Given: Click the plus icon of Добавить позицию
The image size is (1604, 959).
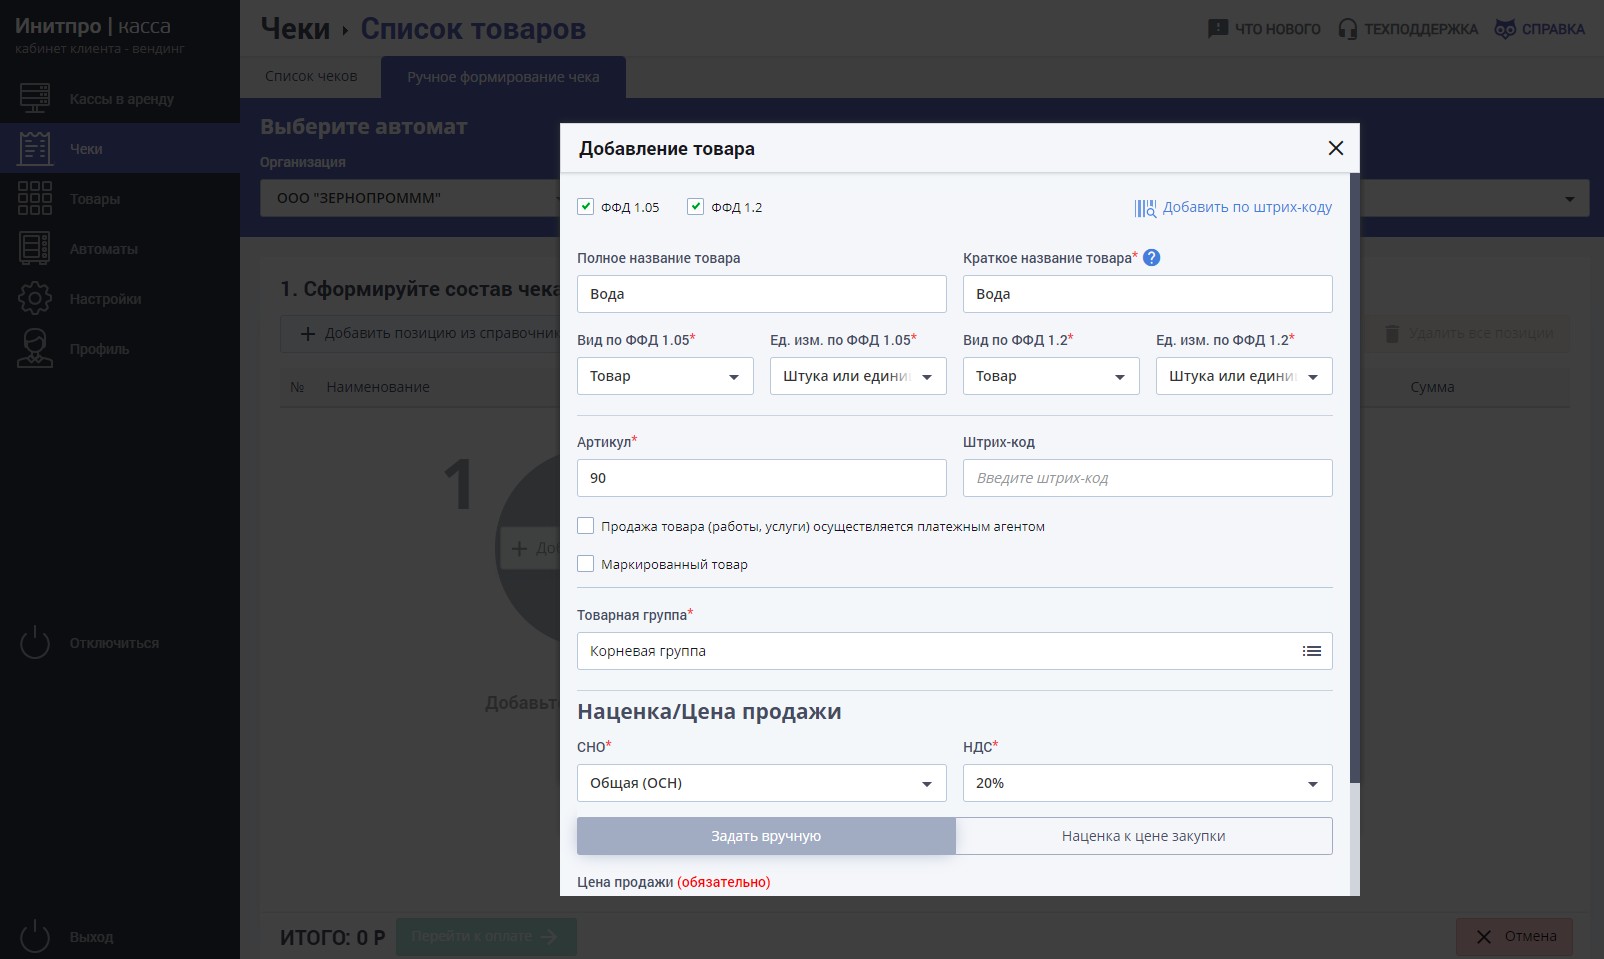Looking at the screenshot, I should [308, 333].
